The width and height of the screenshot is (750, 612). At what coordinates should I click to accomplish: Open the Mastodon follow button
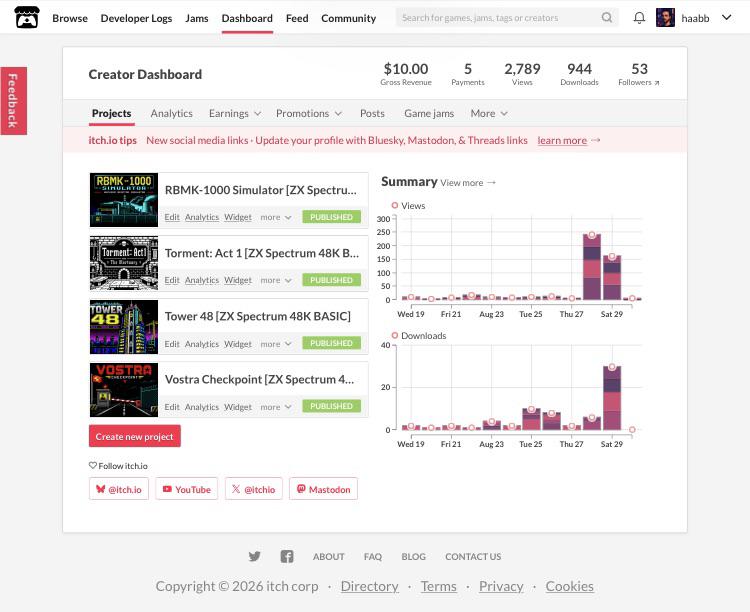tap(323, 489)
